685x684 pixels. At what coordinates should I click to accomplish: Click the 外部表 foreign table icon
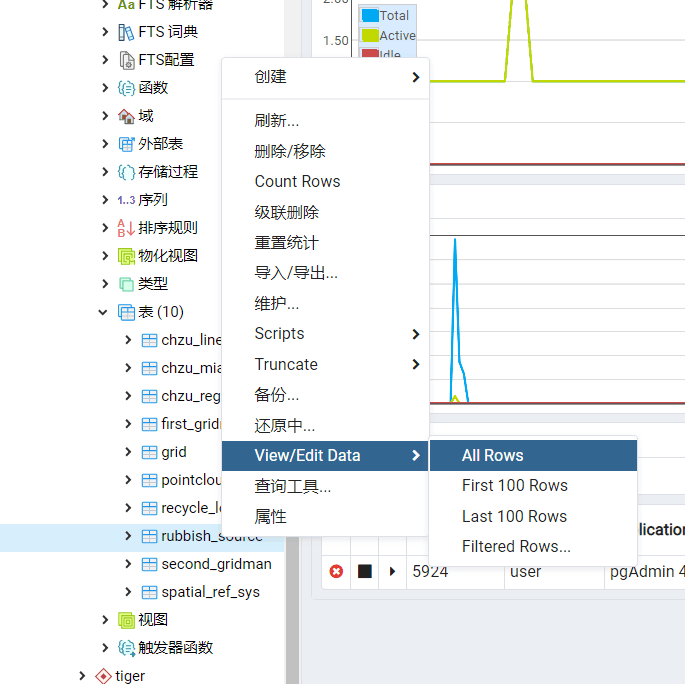pyautogui.click(x=126, y=144)
